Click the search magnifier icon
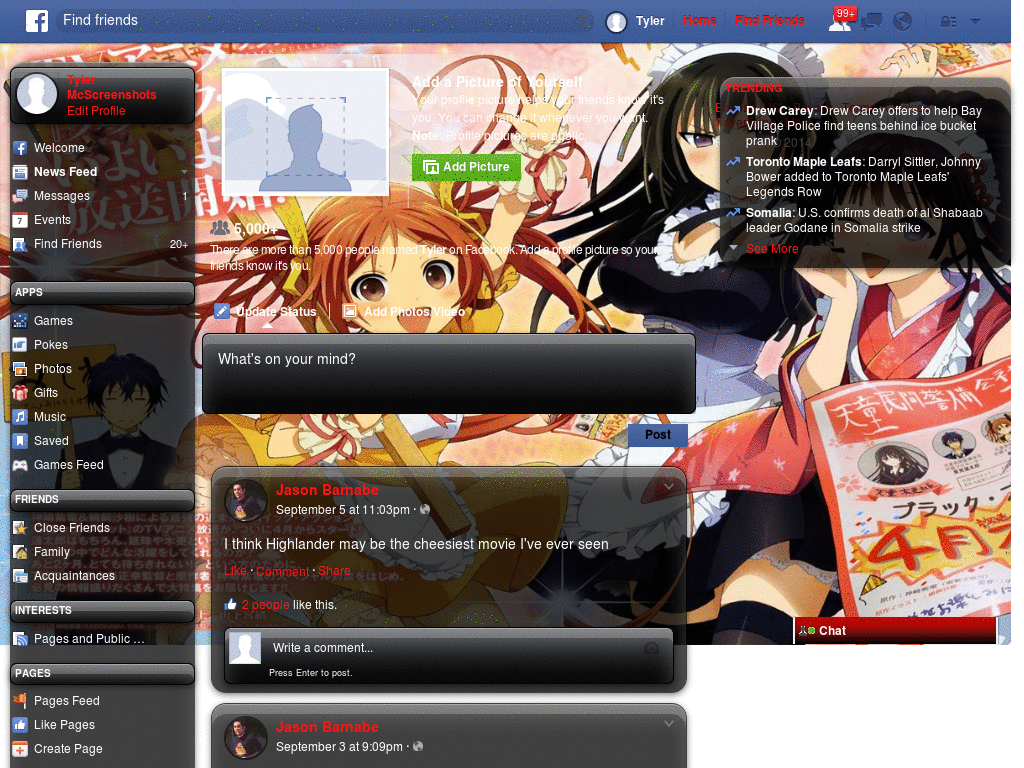This screenshot has width=1024, height=768. click(582, 22)
